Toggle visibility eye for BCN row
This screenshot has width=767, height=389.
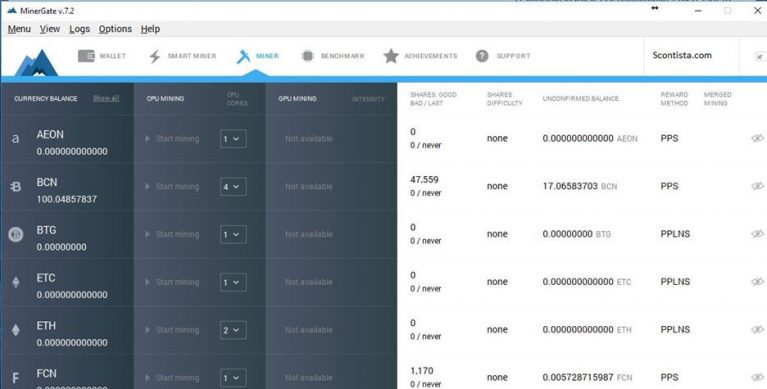pos(757,186)
